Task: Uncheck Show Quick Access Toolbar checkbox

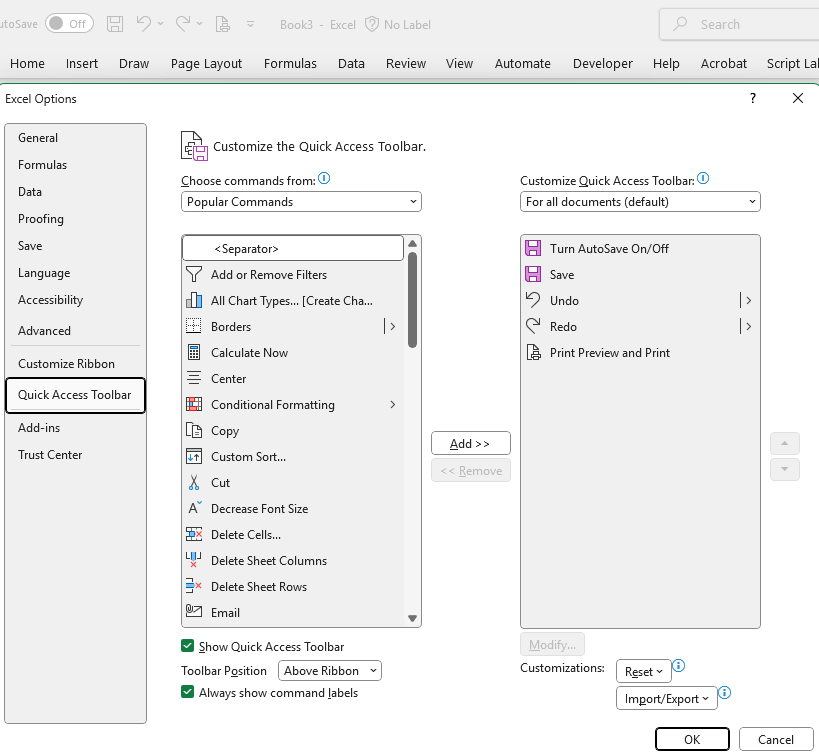Action: tap(188, 647)
